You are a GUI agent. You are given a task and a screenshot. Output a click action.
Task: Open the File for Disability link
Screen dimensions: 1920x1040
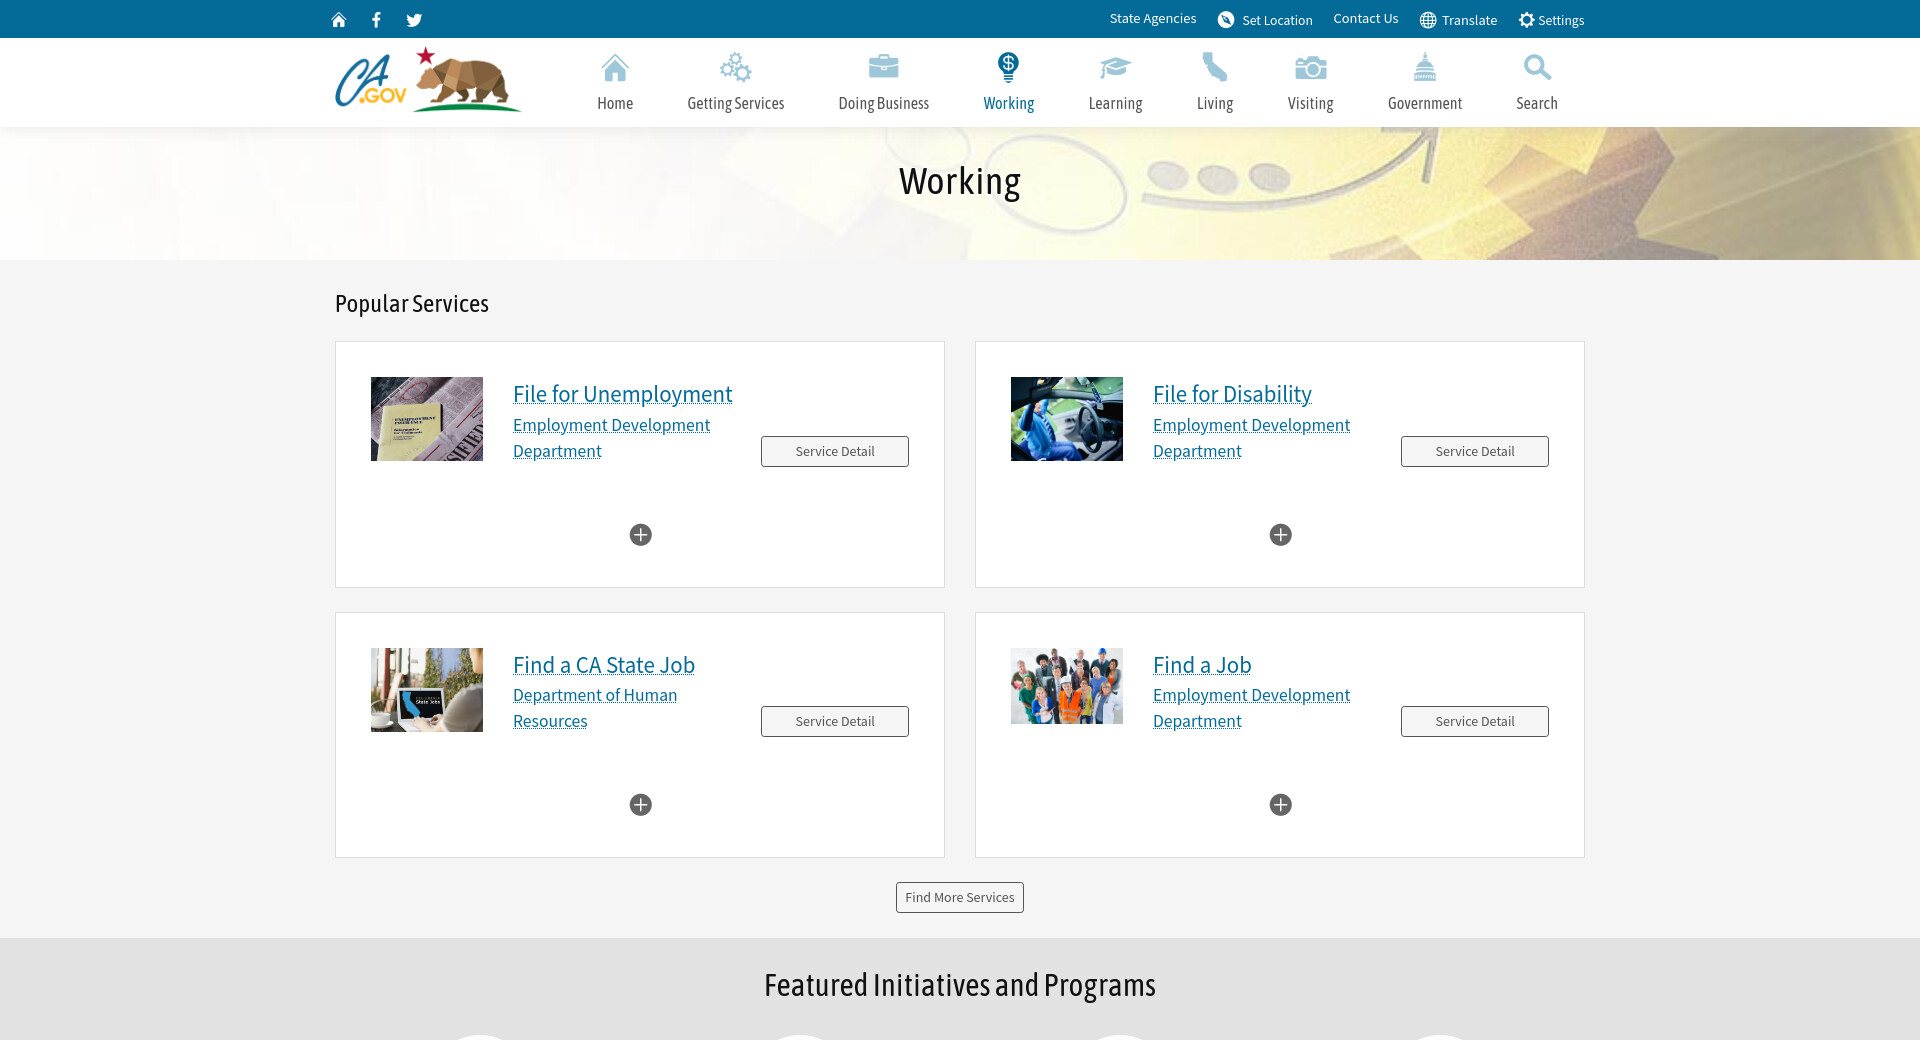tap(1231, 394)
